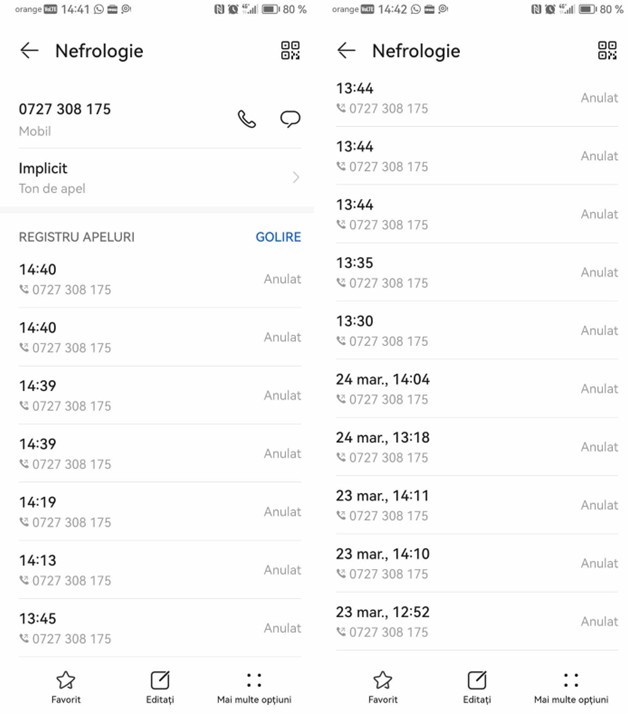
Task: Tap back arrow in left Nefrologie screen
Action: (x=29, y=51)
